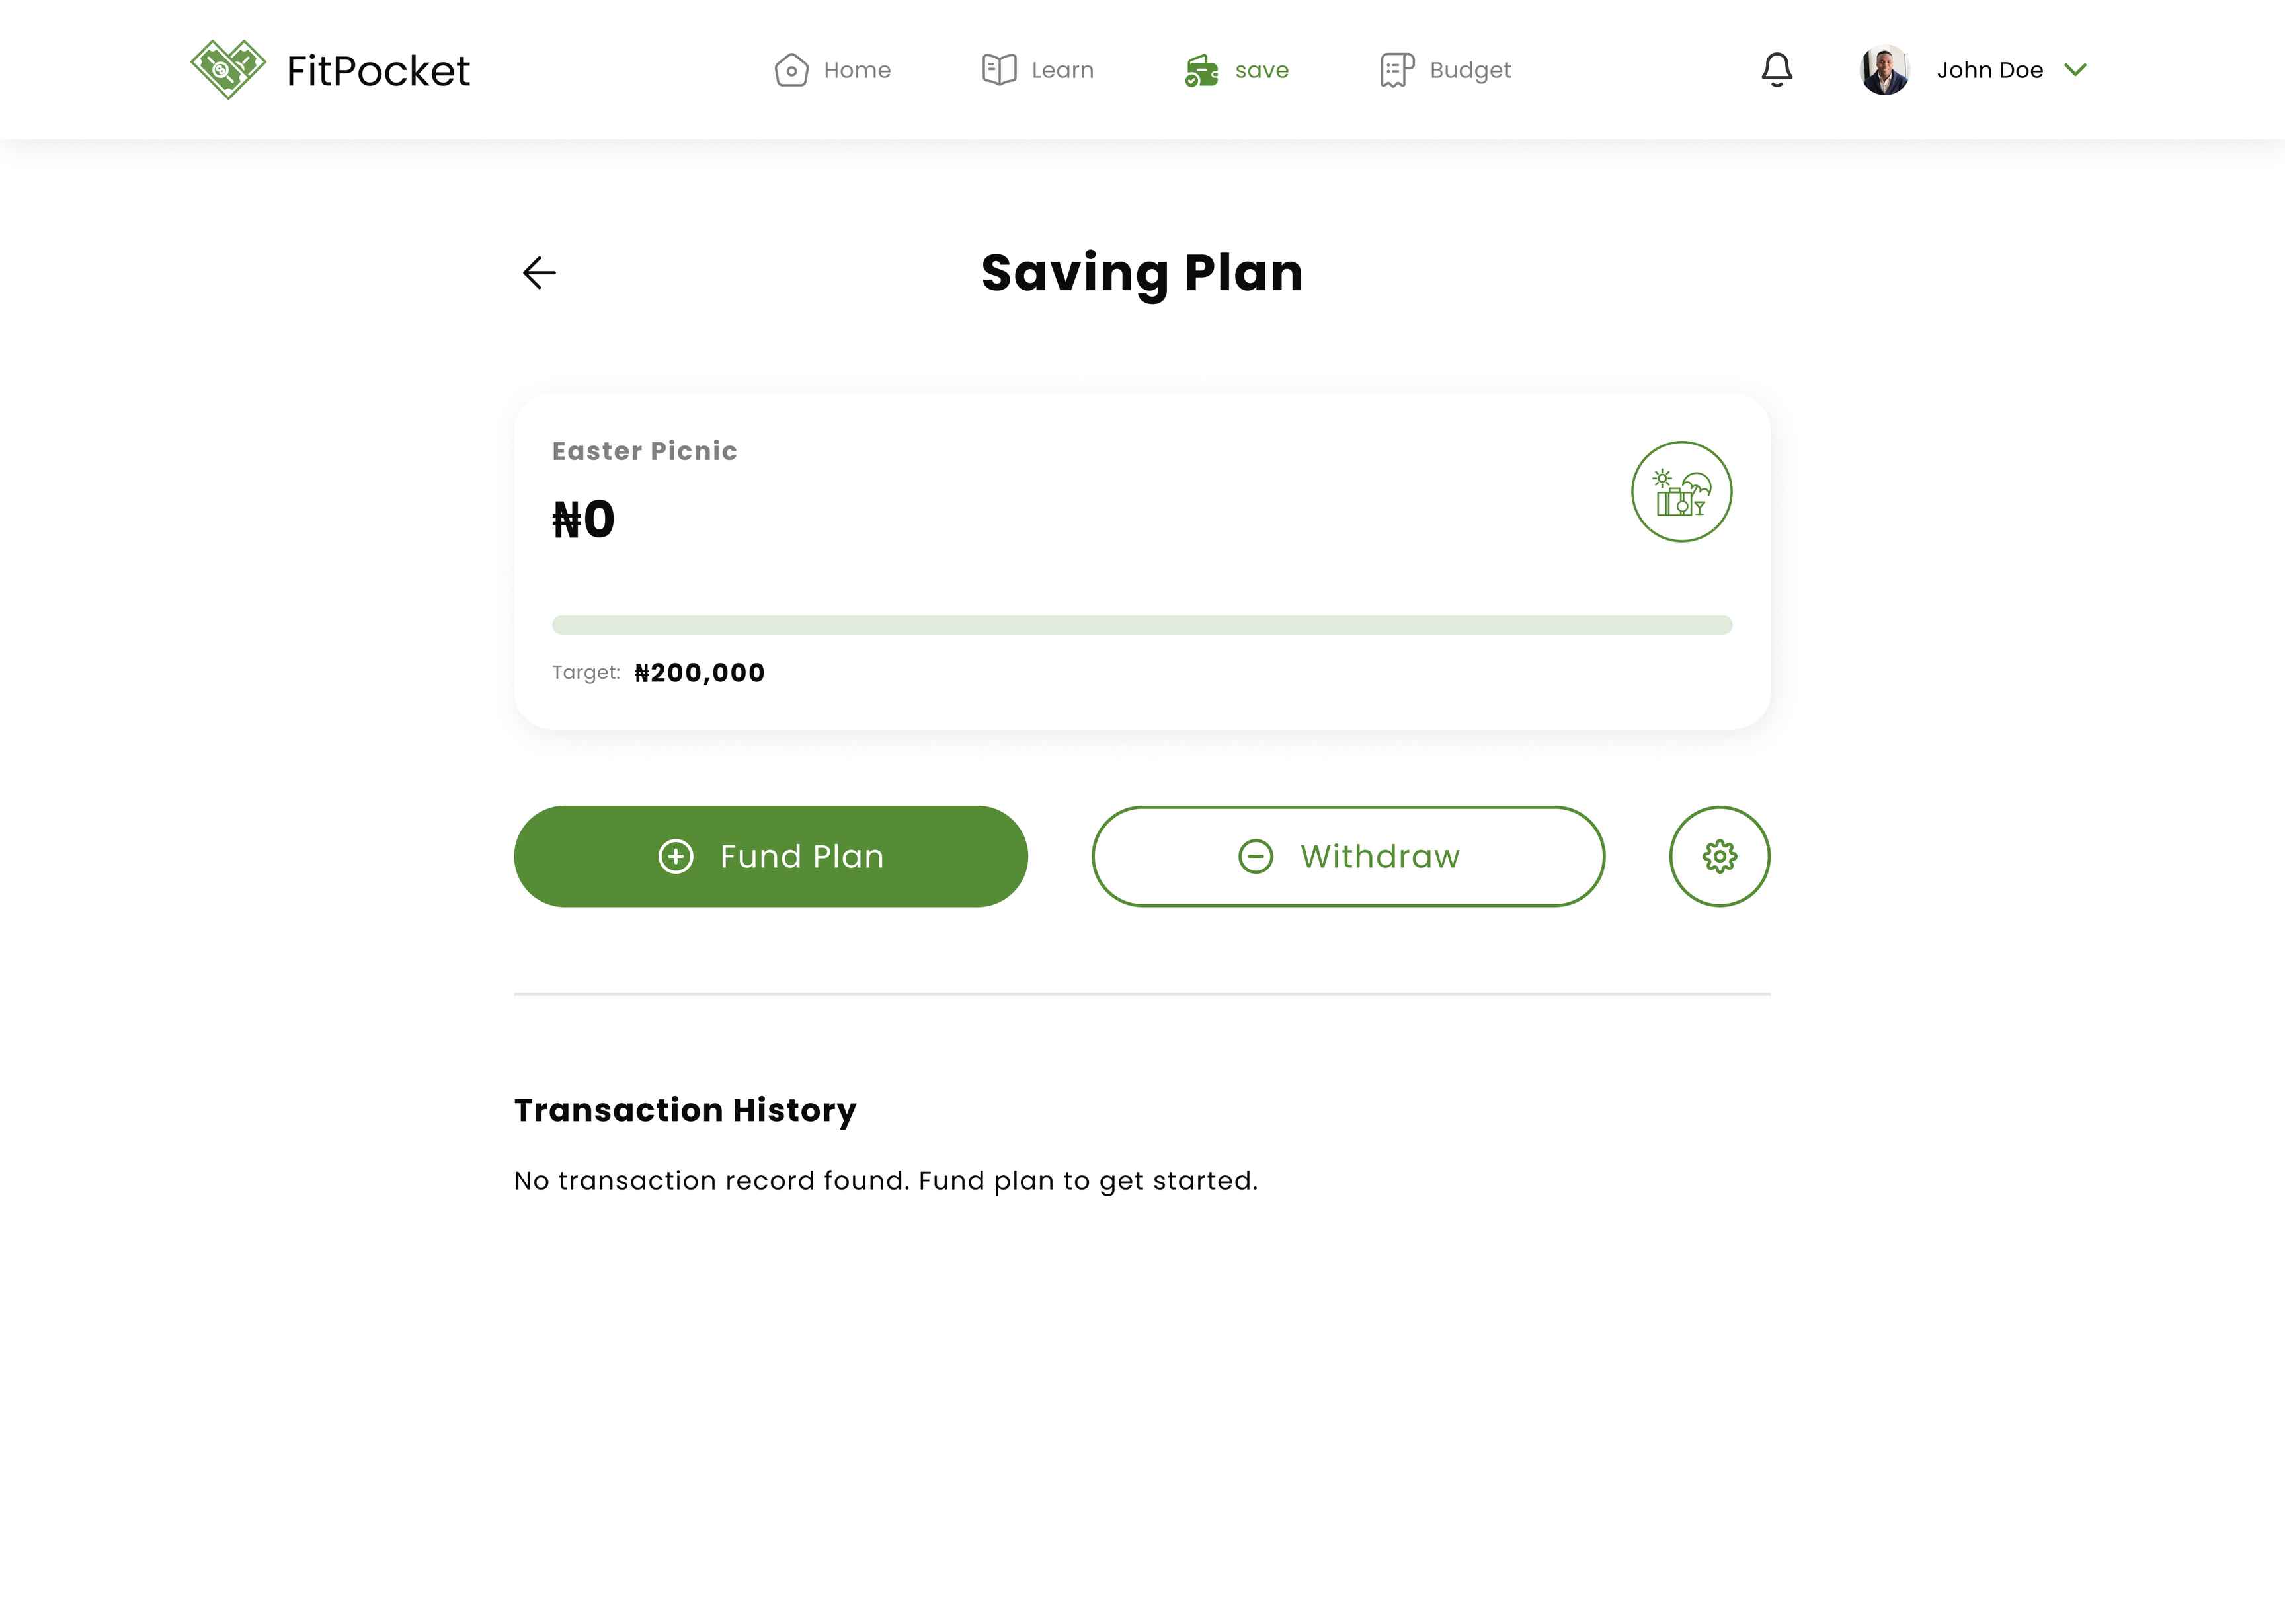Click John Doe profile avatar

(1885, 70)
